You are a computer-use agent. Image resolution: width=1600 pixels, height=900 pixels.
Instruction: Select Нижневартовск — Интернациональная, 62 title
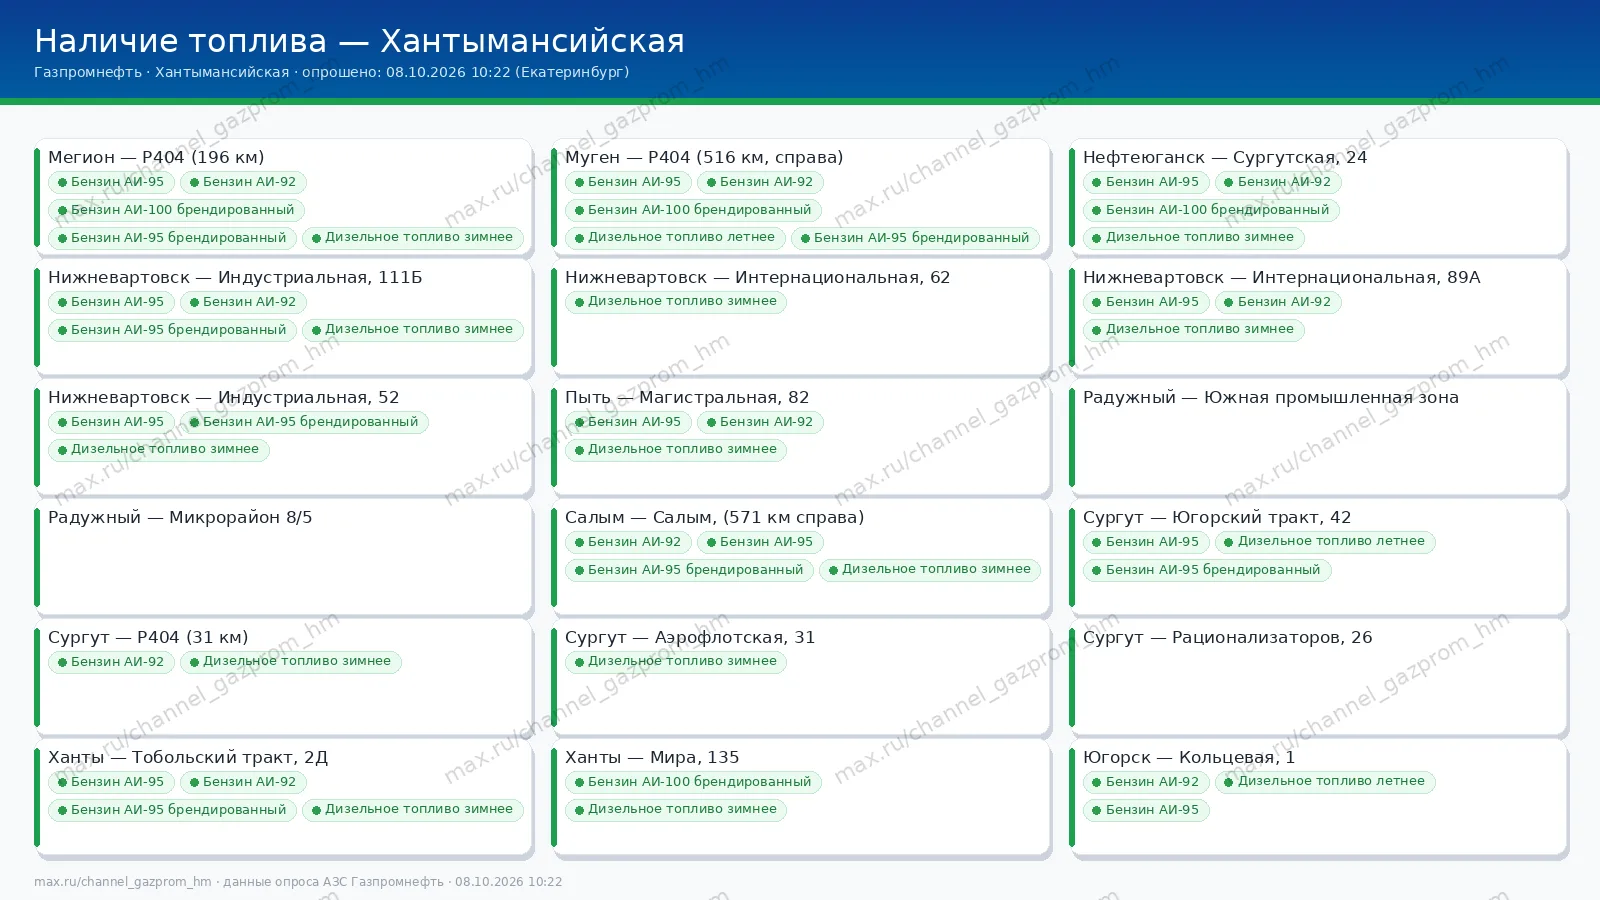[757, 277]
